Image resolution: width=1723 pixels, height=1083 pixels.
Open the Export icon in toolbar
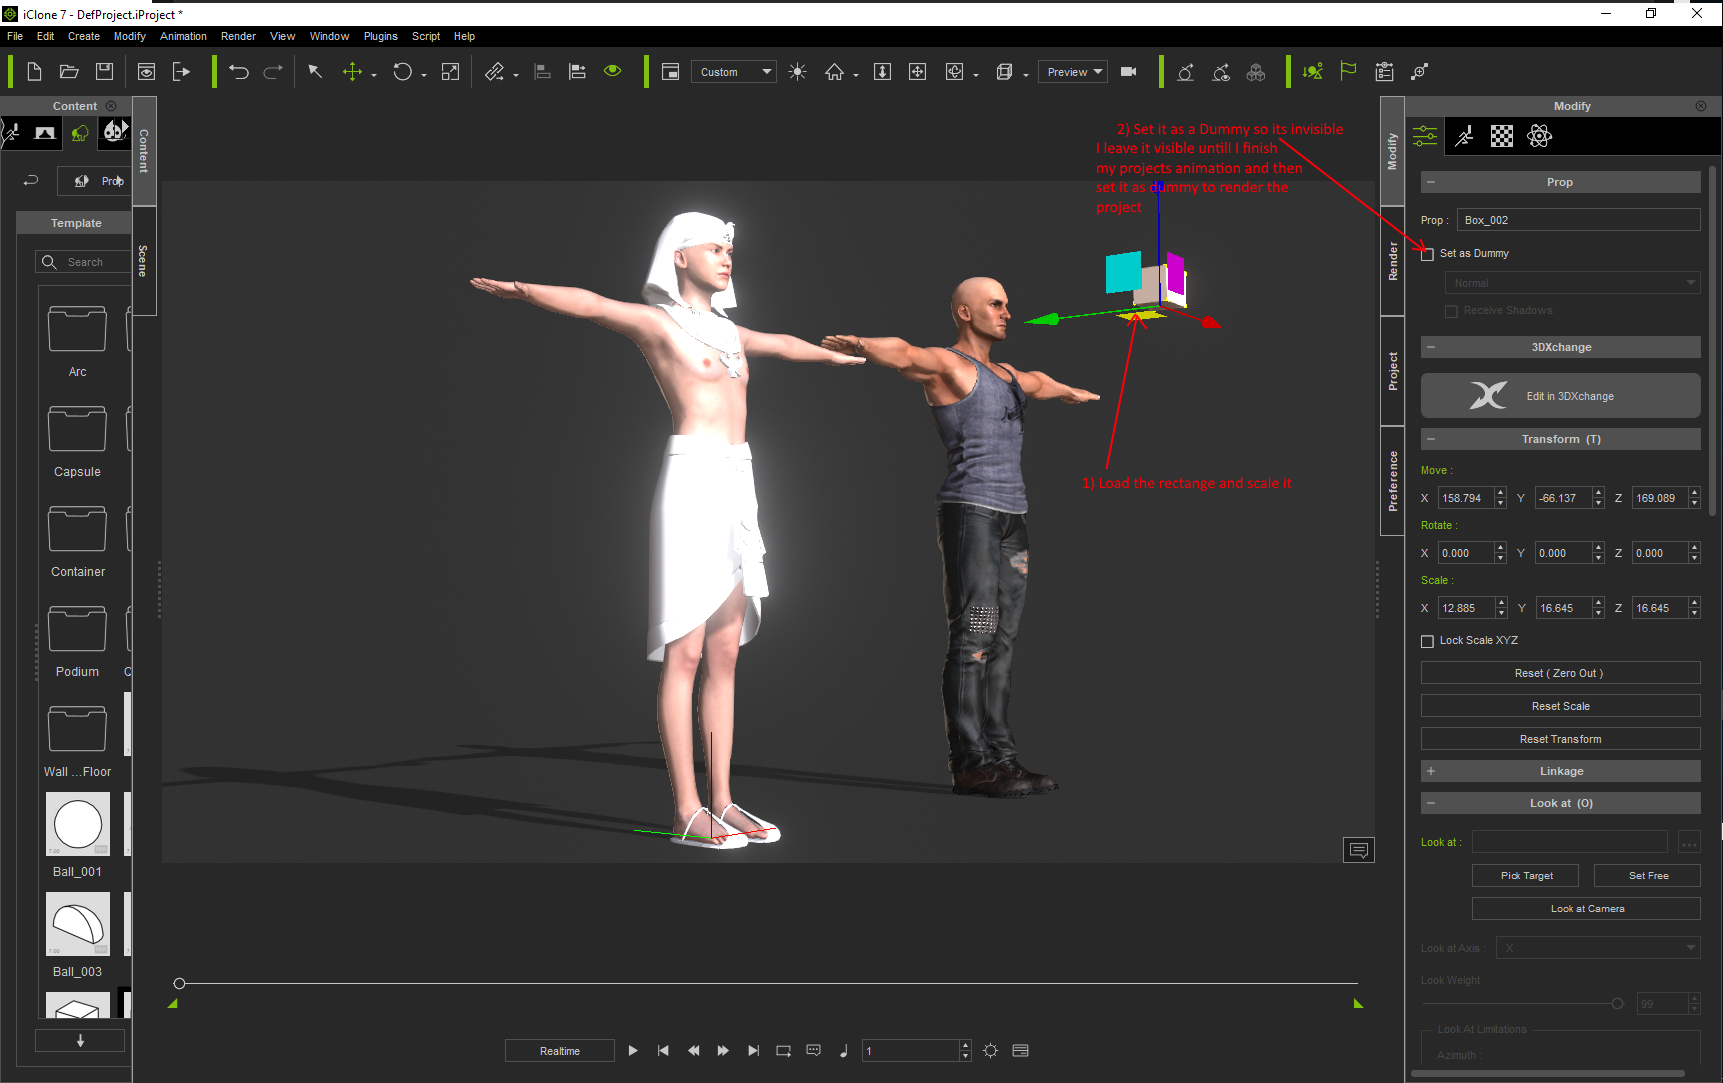click(x=181, y=71)
